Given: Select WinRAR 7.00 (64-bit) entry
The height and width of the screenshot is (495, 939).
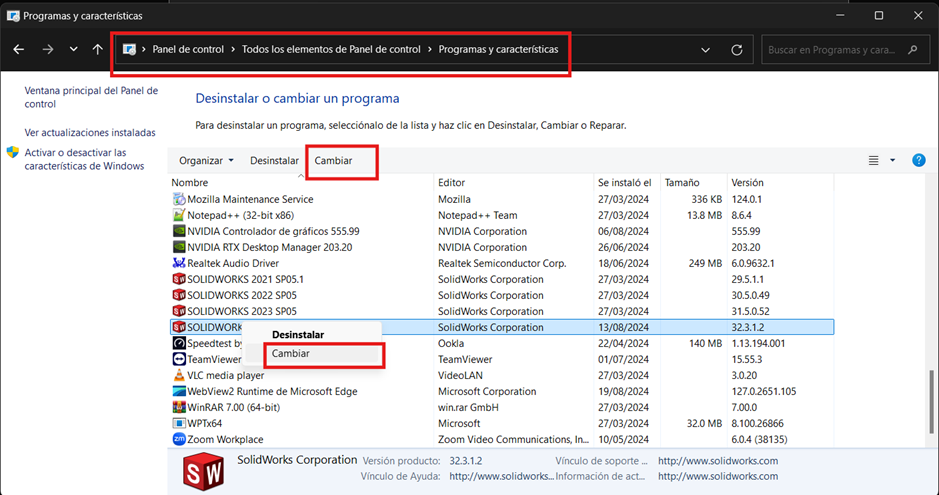Looking at the screenshot, I should [x=234, y=408].
